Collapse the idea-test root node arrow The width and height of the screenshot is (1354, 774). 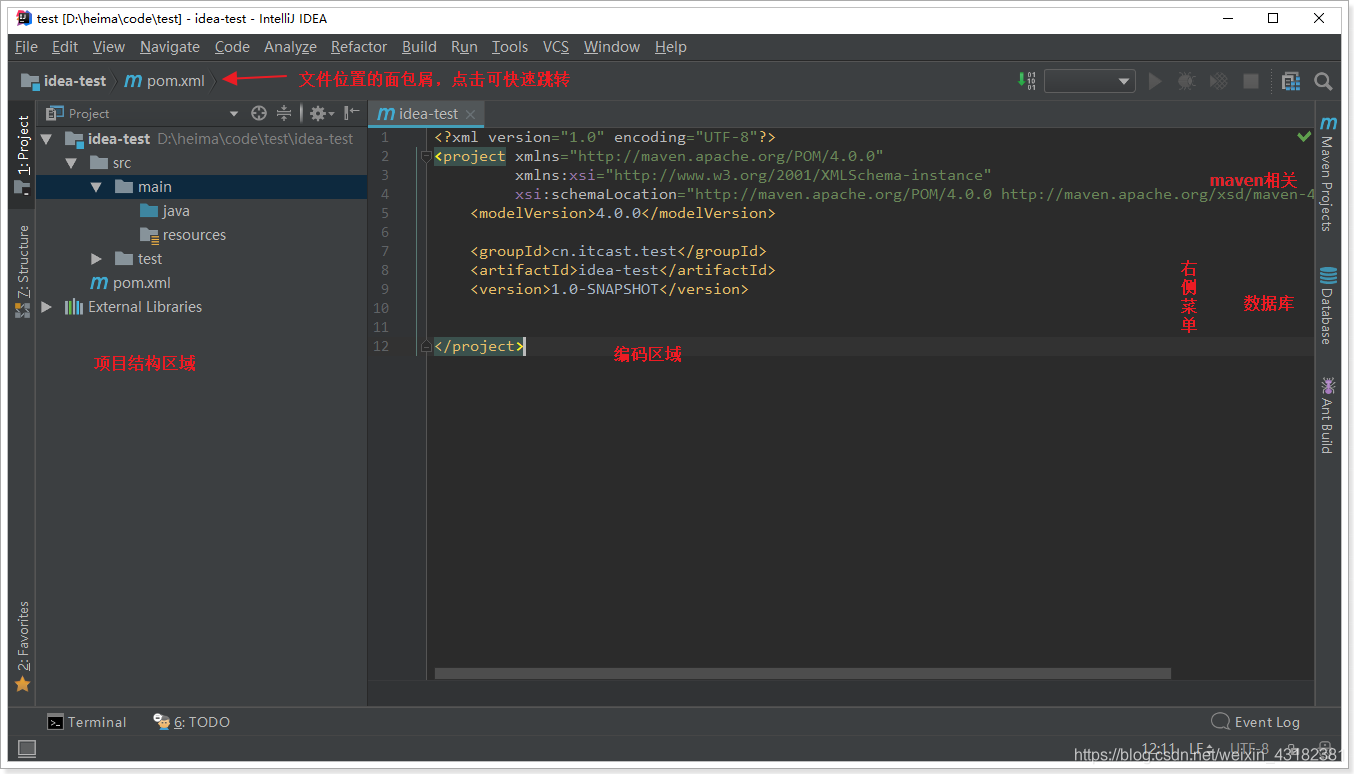[46, 139]
